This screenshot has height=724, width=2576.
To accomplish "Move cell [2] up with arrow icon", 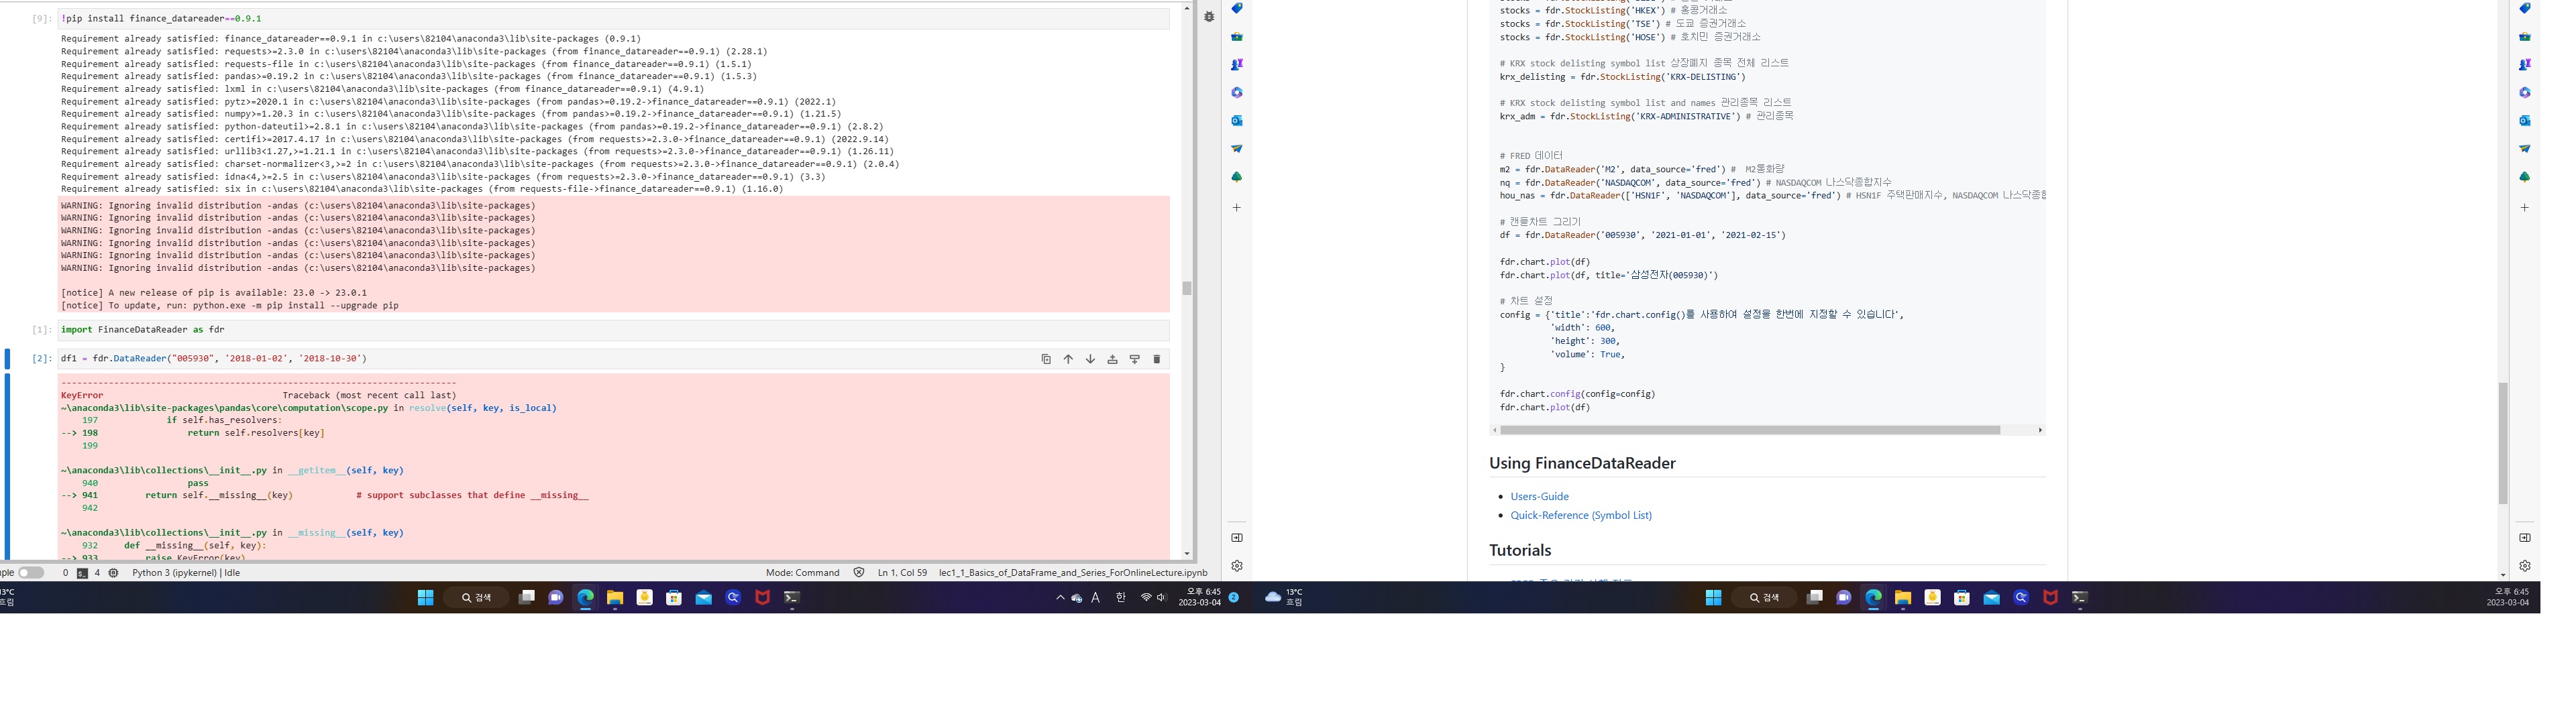I will (1068, 359).
